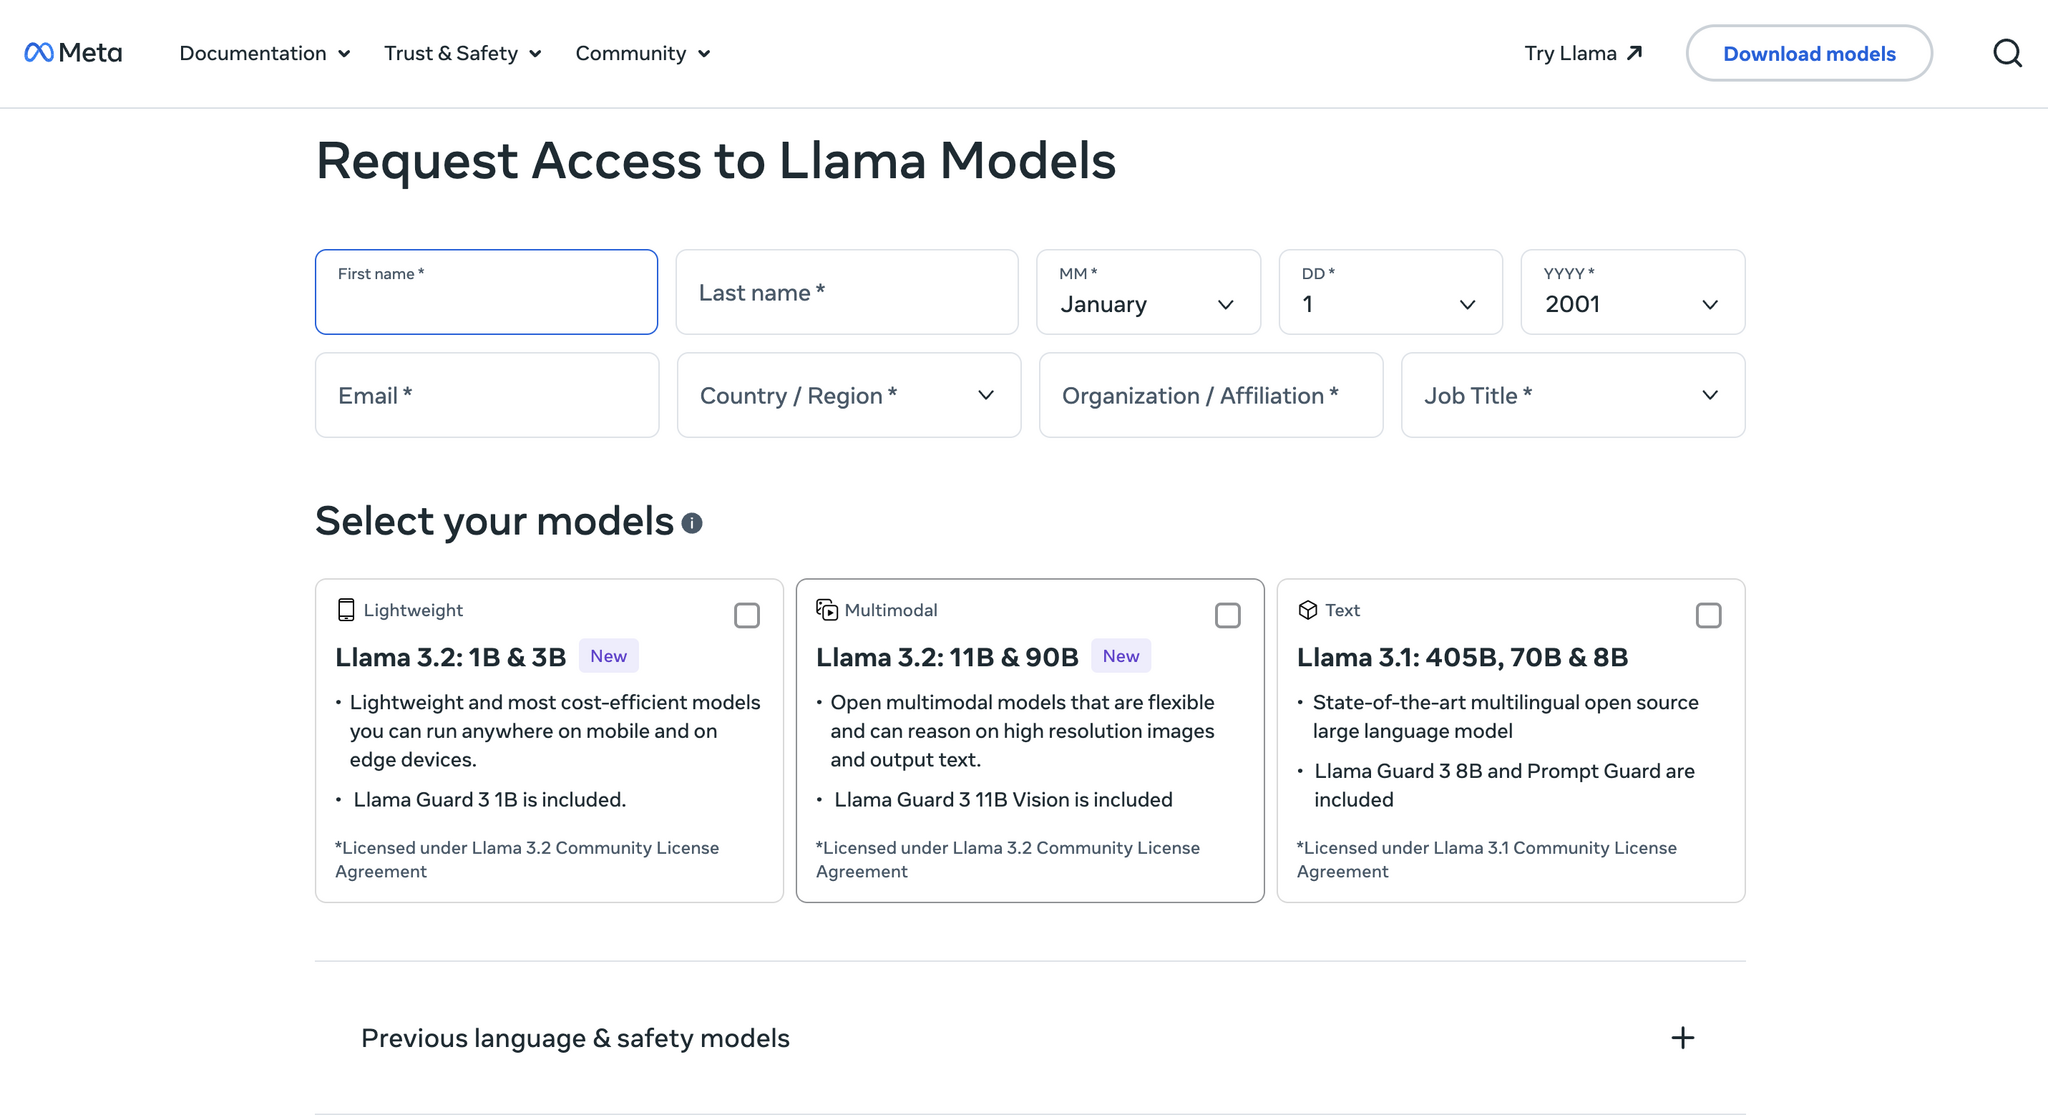Click the Organization / Affiliation field
Screen dimensions: 2048x1115
pyautogui.click(x=1211, y=395)
